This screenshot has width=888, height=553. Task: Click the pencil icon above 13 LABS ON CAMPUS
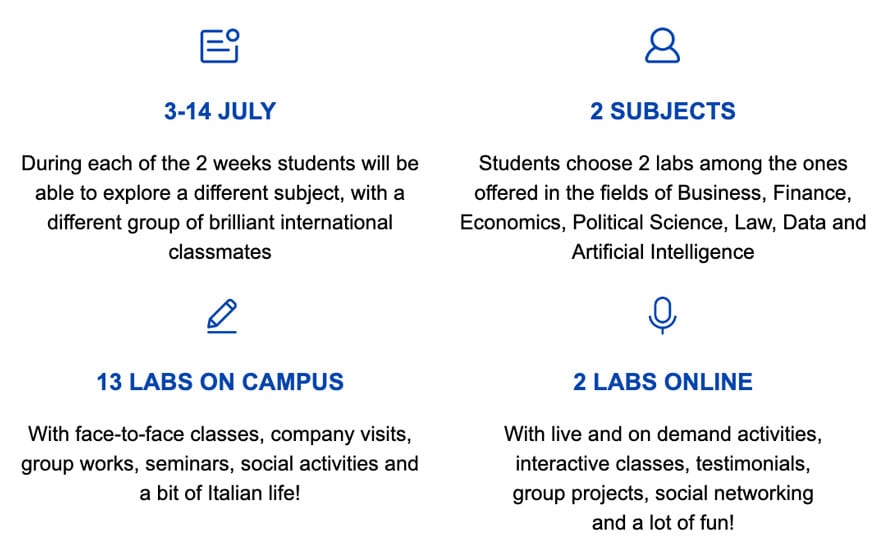[221, 316]
